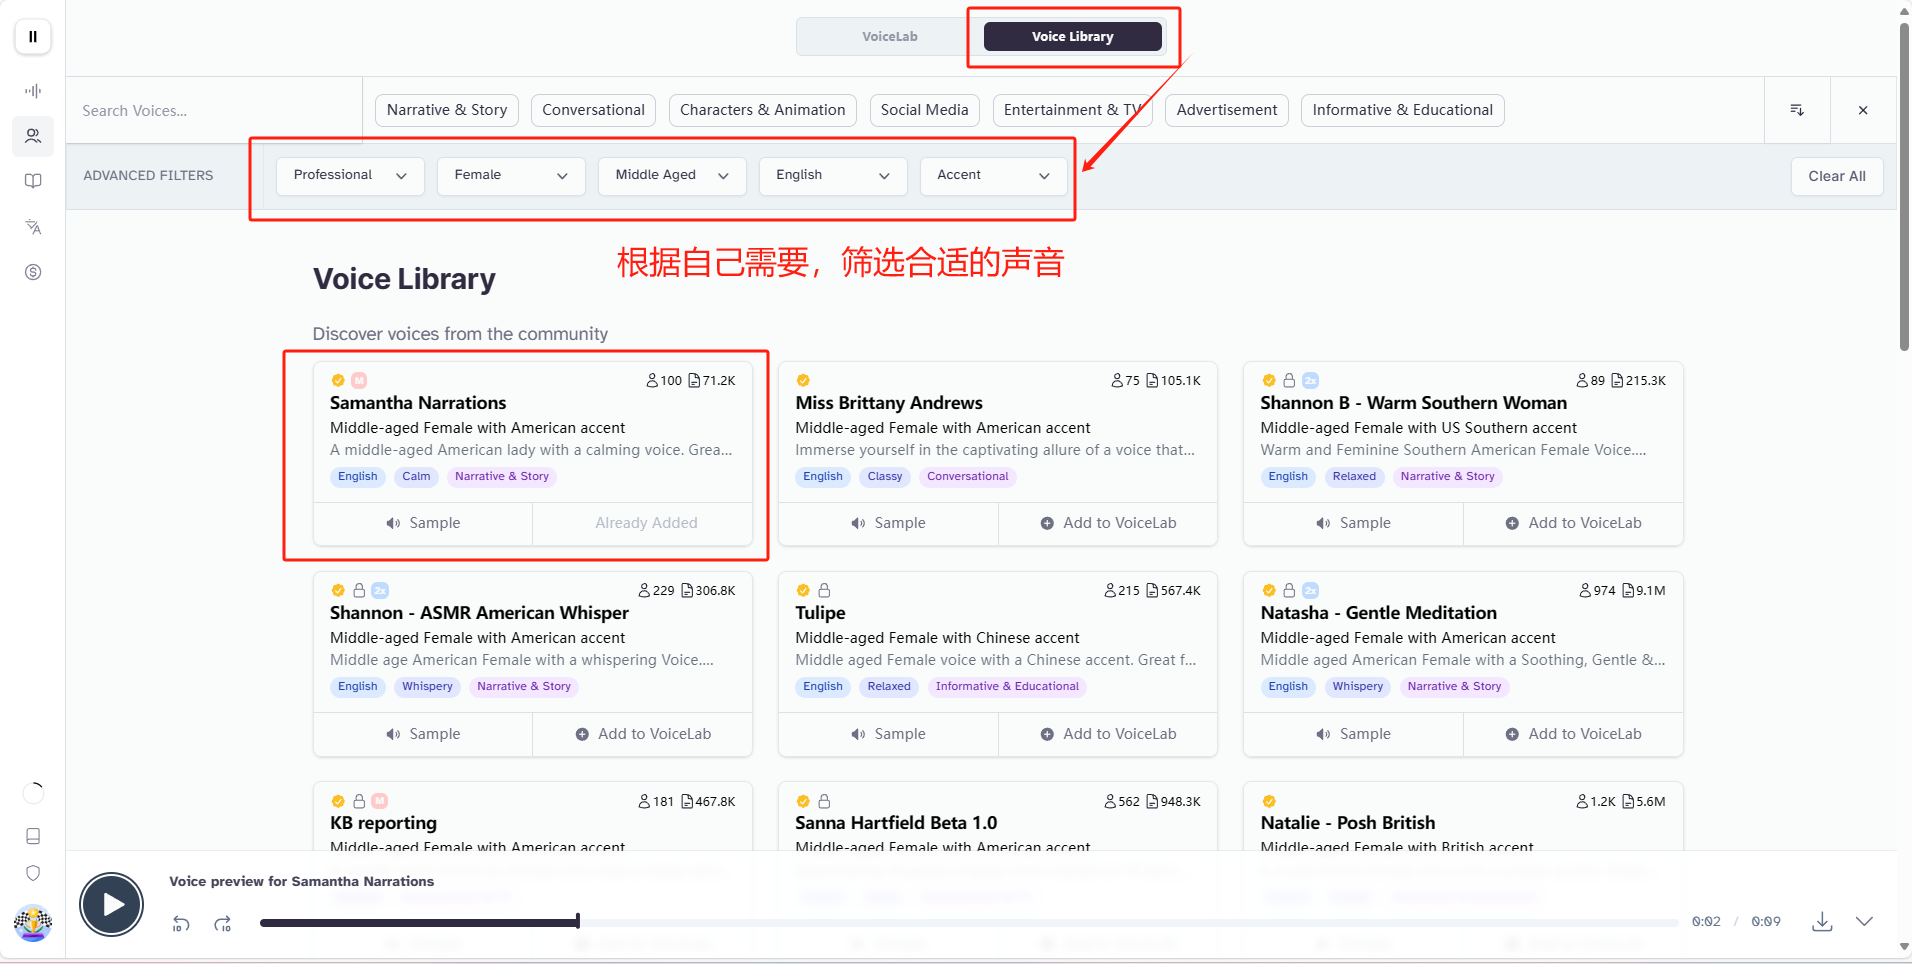Click the sort voices icon
The width and height of the screenshot is (1912, 964).
tap(1797, 110)
